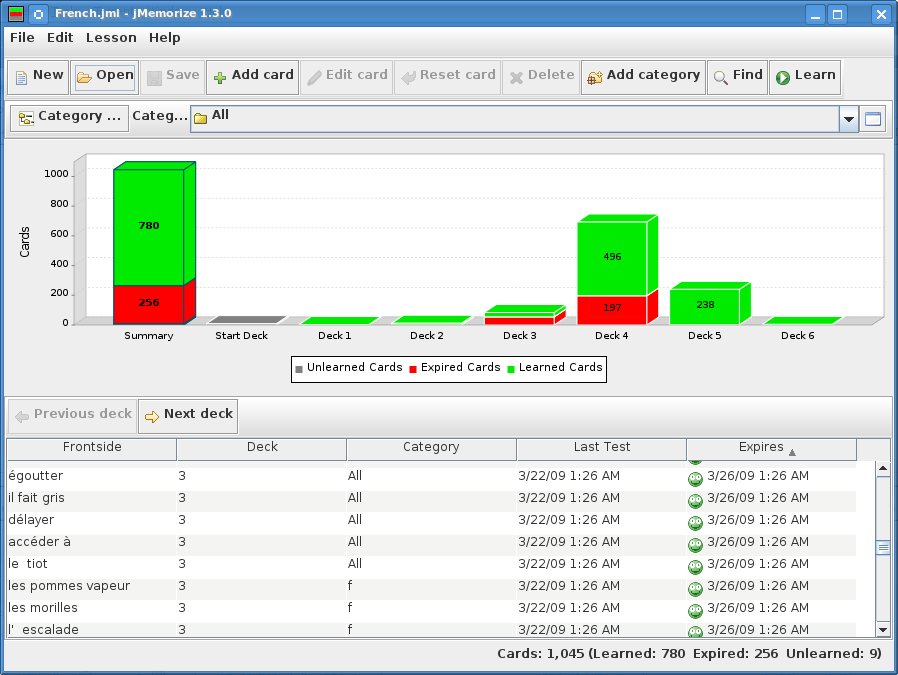Open the Help menu
Screen dimensions: 898x675
coord(164,38)
